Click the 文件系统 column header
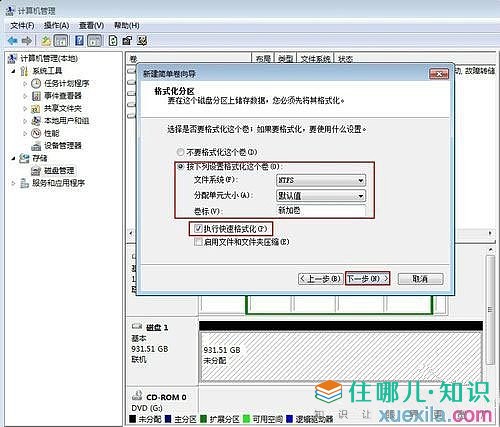This screenshot has height=427, width=500. pyautogui.click(x=315, y=59)
